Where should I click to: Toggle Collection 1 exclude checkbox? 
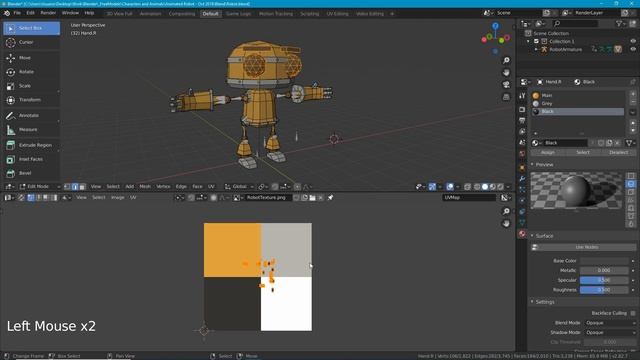(536, 41)
